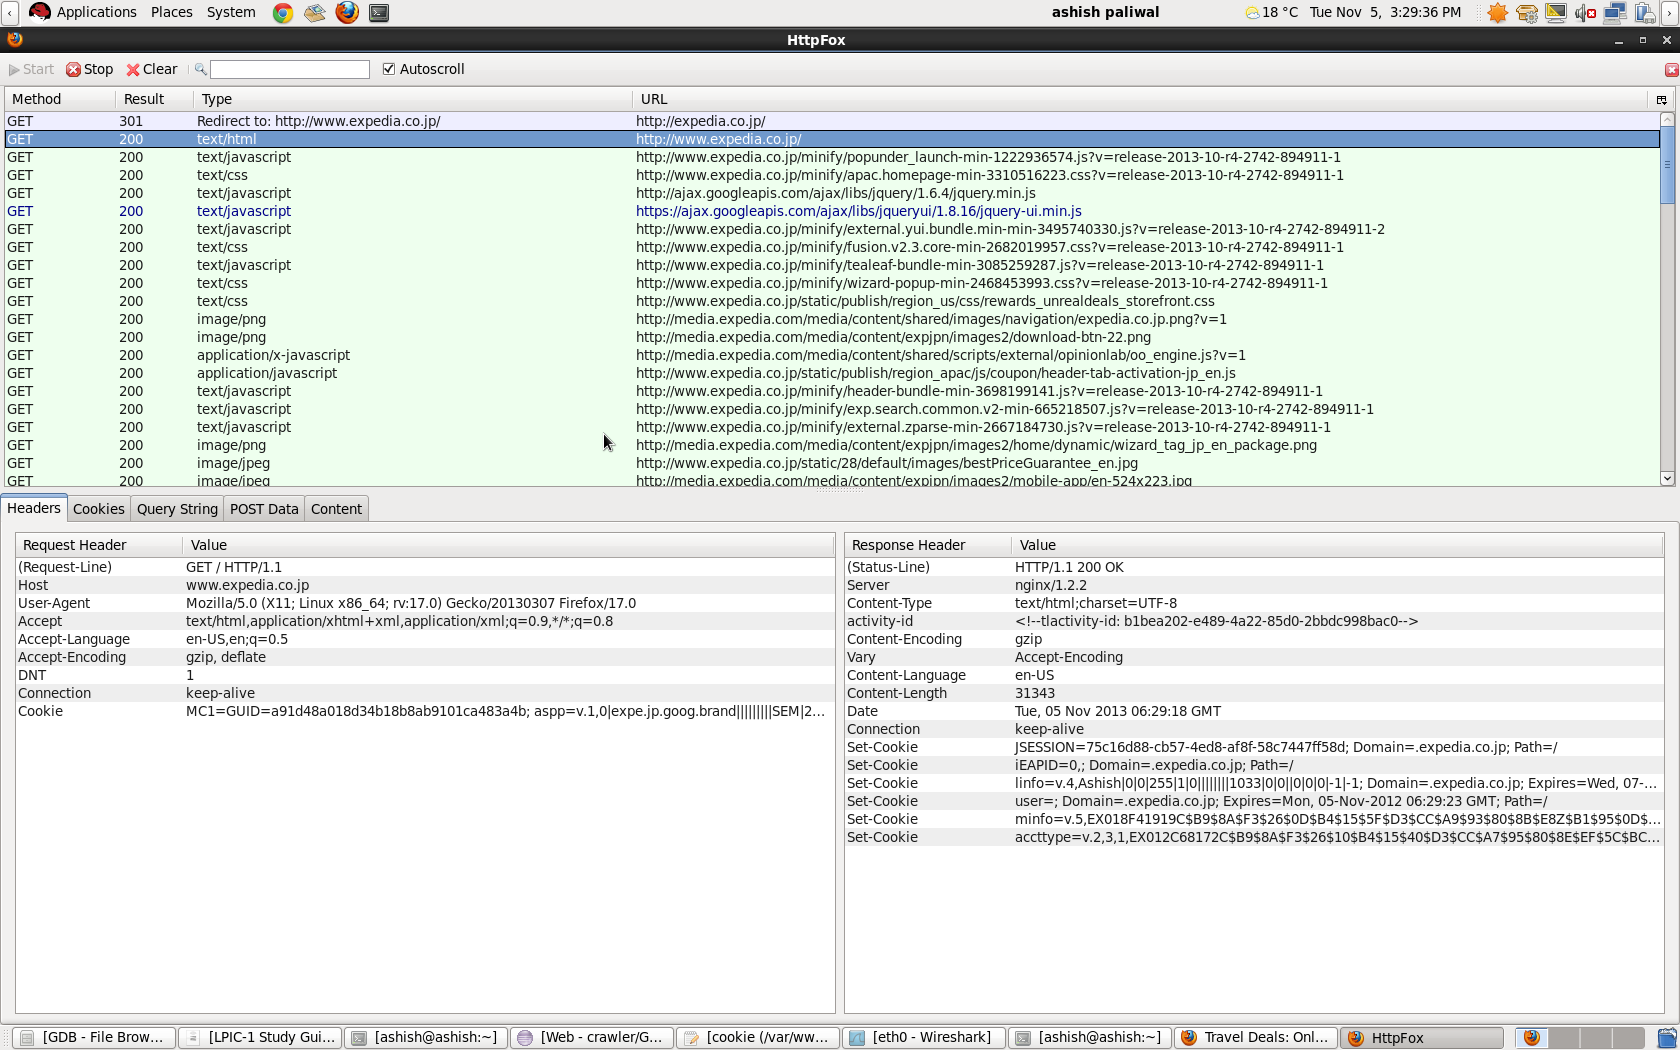The width and height of the screenshot is (1680, 1050).
Task: Click the Content-Length 31343 response row
Action: pyautogui.click(x=1254, y=693)
